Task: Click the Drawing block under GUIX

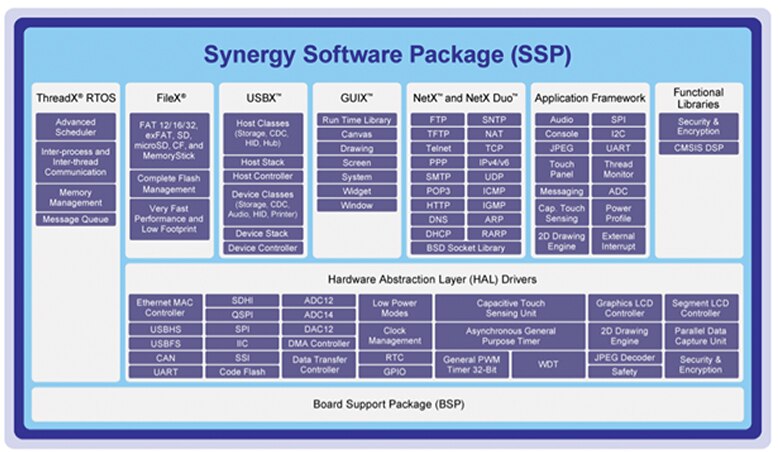Action: click(357, 148)
